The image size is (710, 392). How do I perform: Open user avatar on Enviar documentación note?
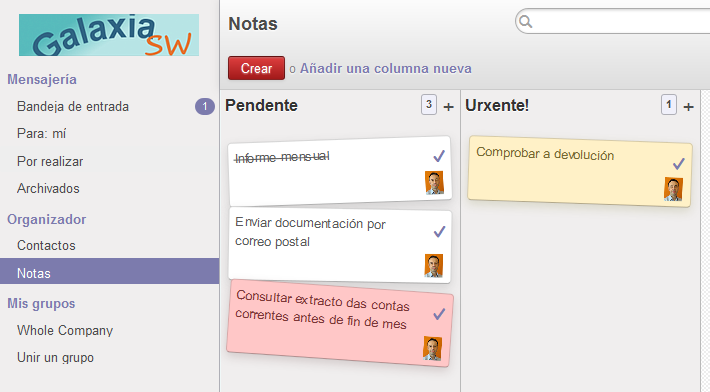coord(433,265)
